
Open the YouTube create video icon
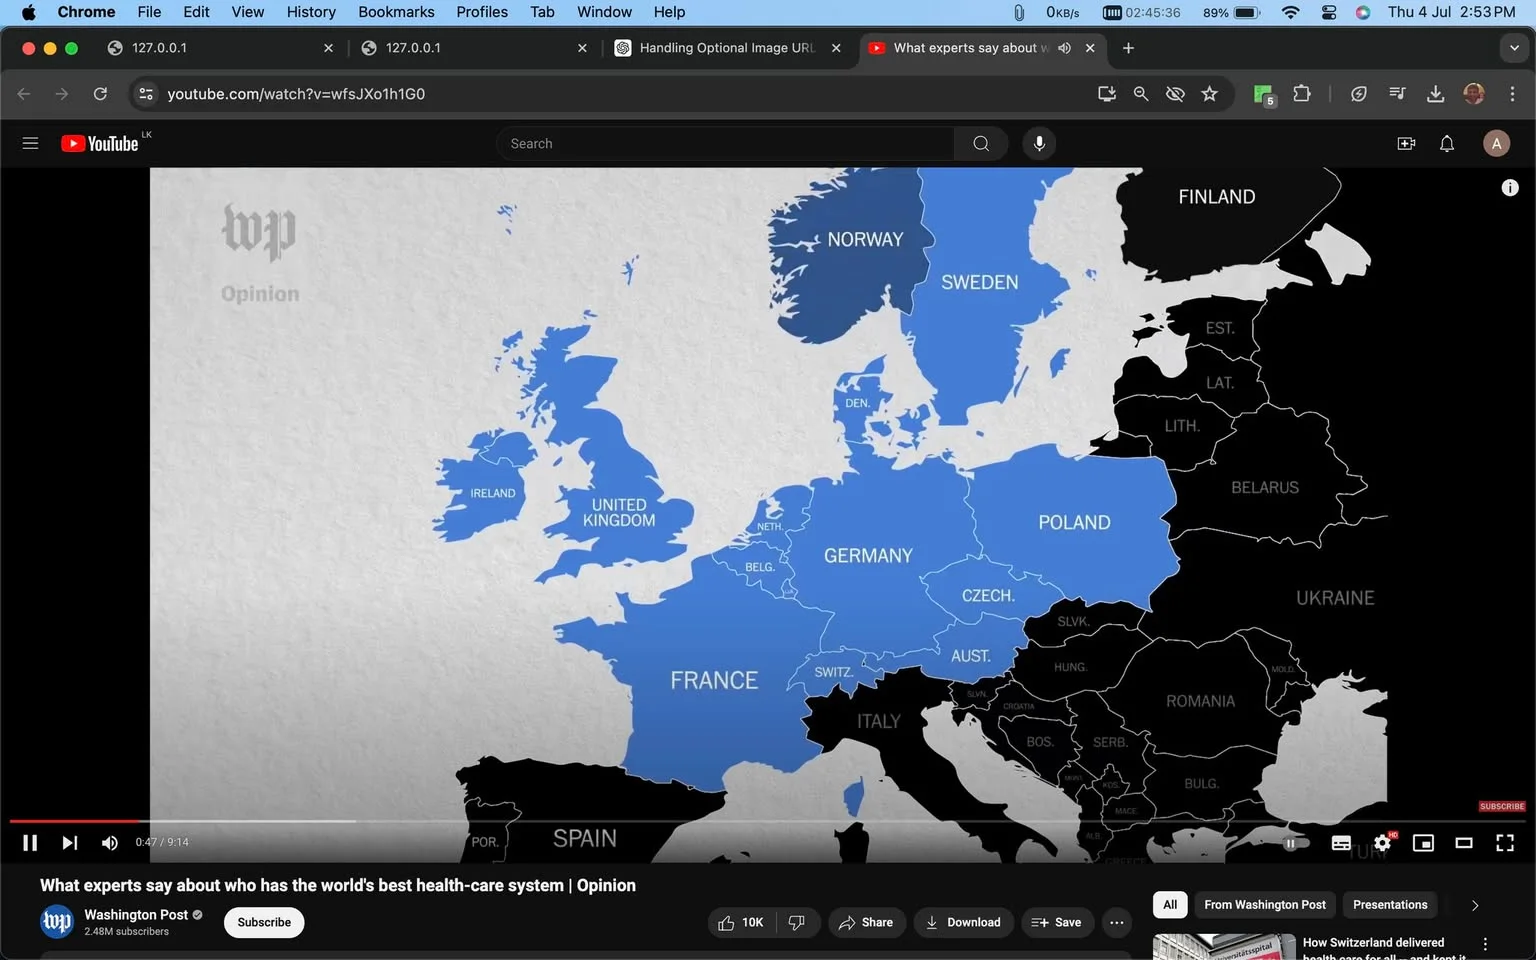(1406, 144)
